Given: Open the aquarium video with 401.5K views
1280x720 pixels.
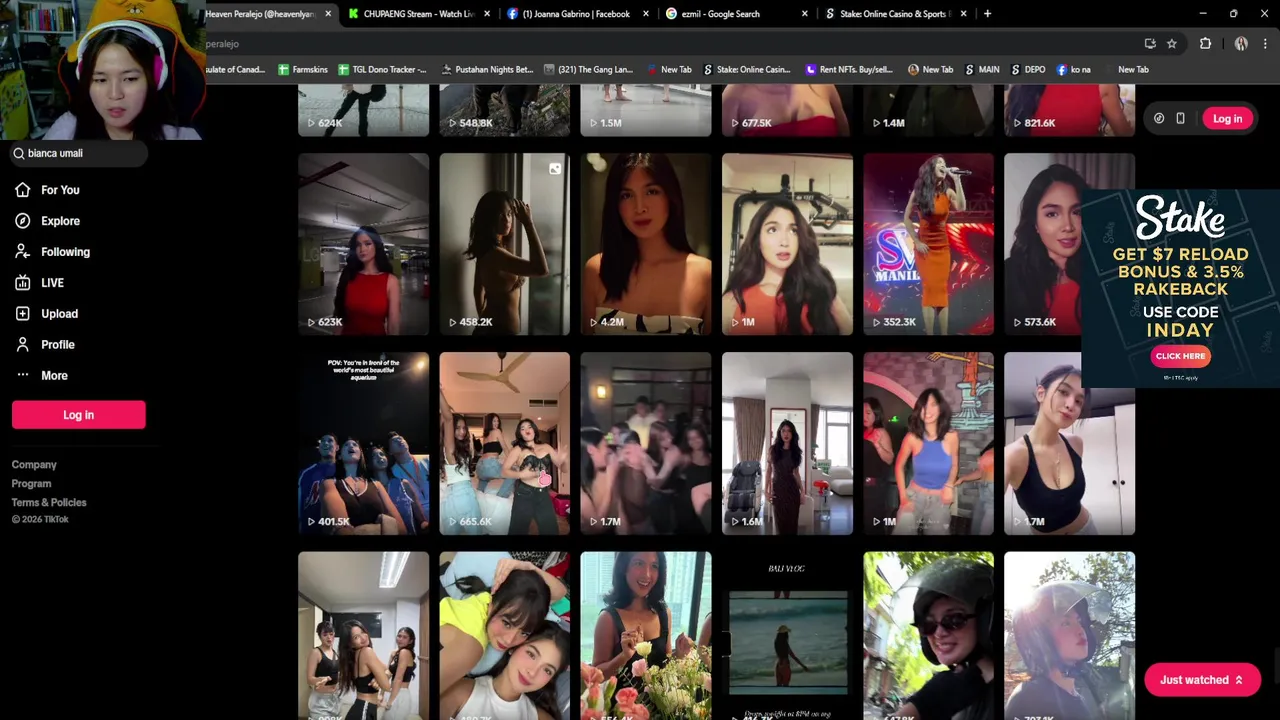Looking at the screenshot, I should click(363, 443).
